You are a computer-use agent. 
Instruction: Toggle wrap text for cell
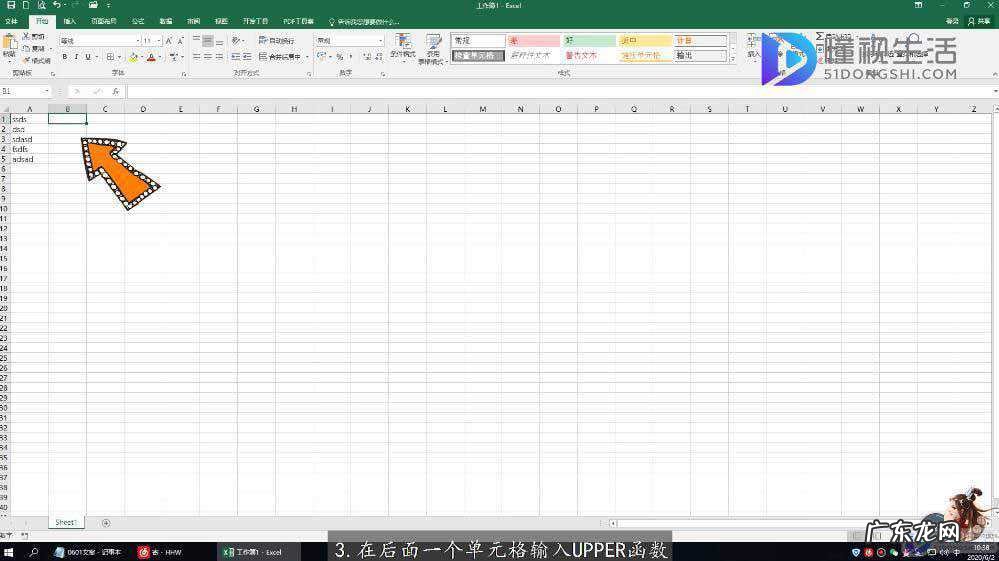tap(277, 41)
